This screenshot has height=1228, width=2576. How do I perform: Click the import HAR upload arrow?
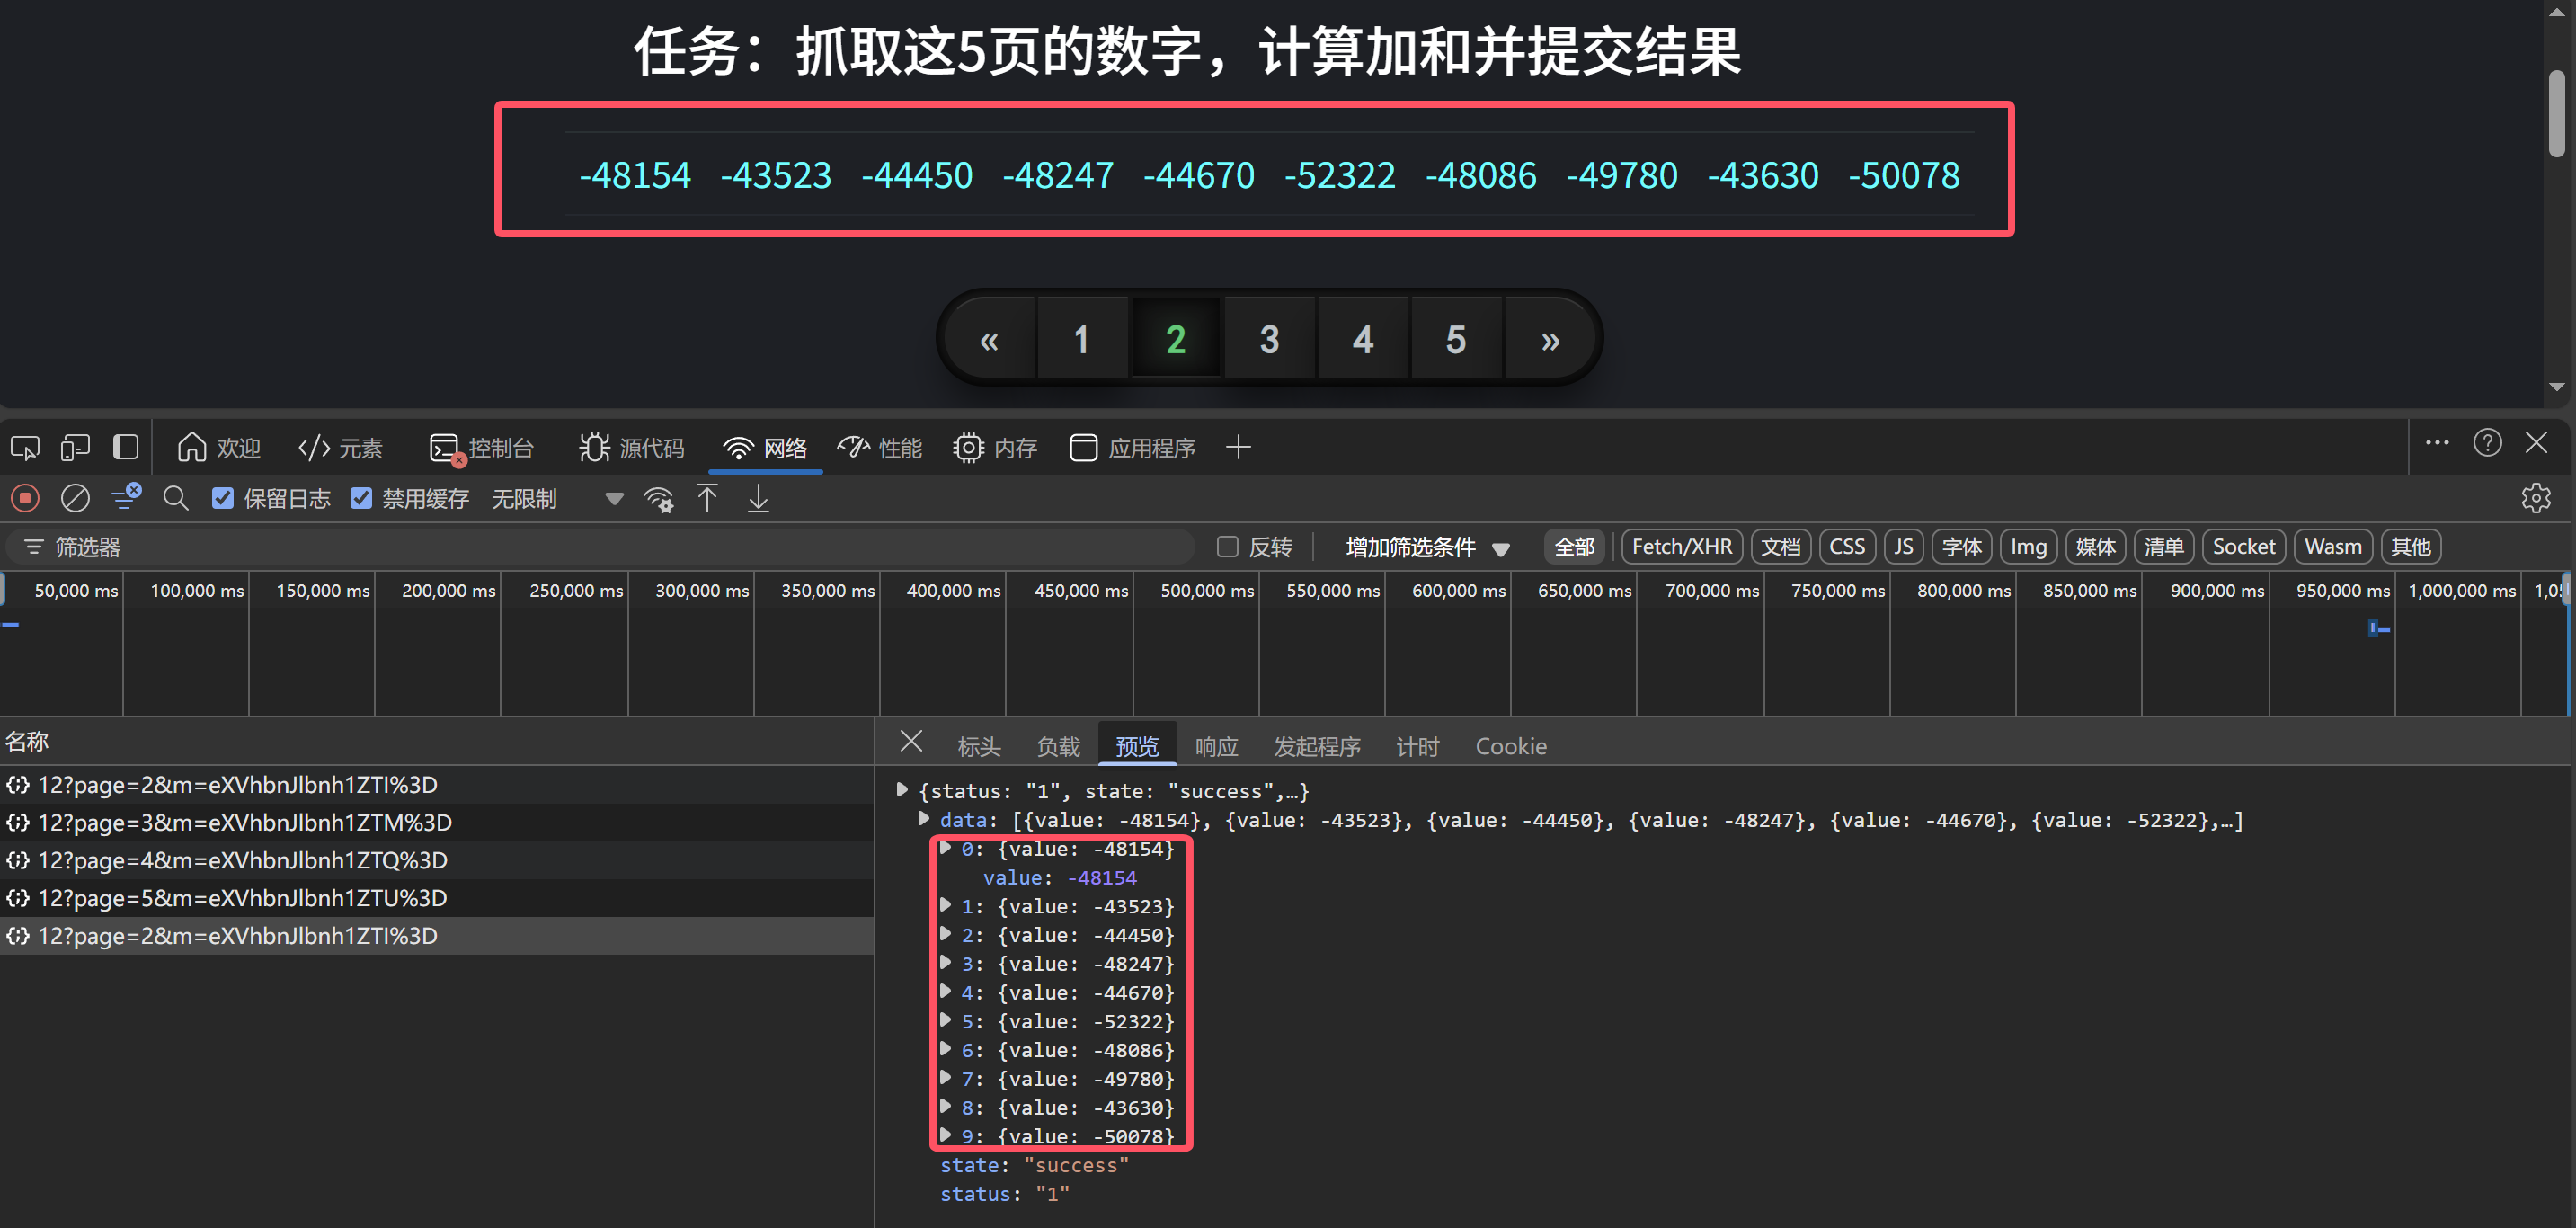707,498
